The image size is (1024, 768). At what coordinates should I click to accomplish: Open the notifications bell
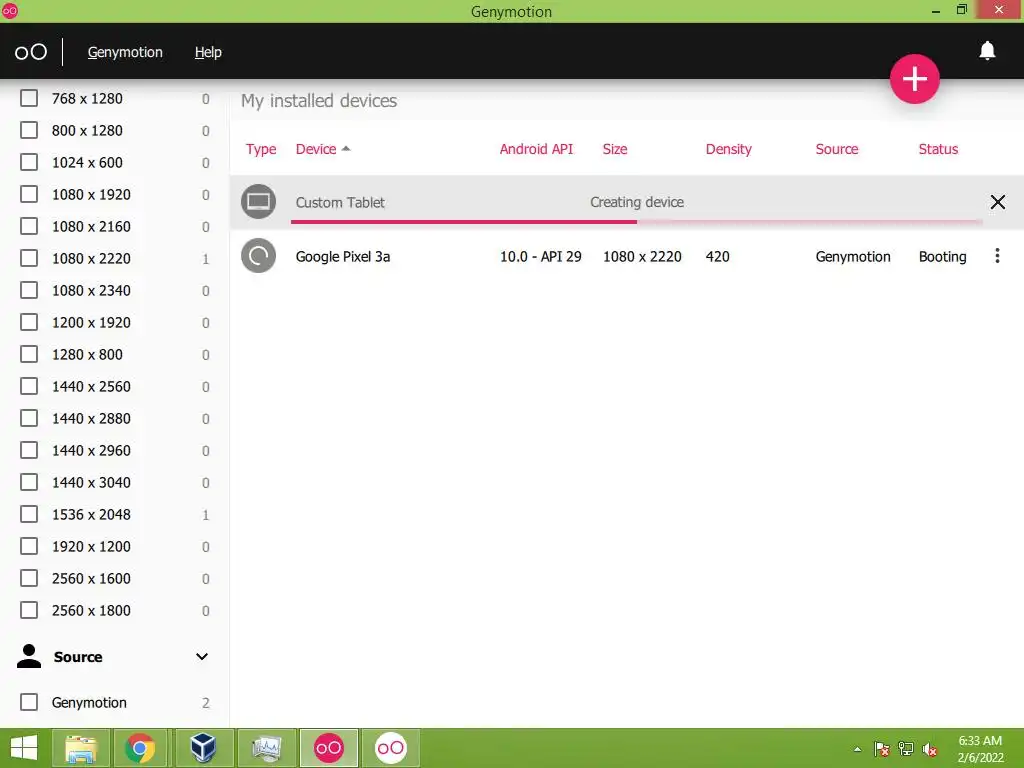[x=987, y=51]
